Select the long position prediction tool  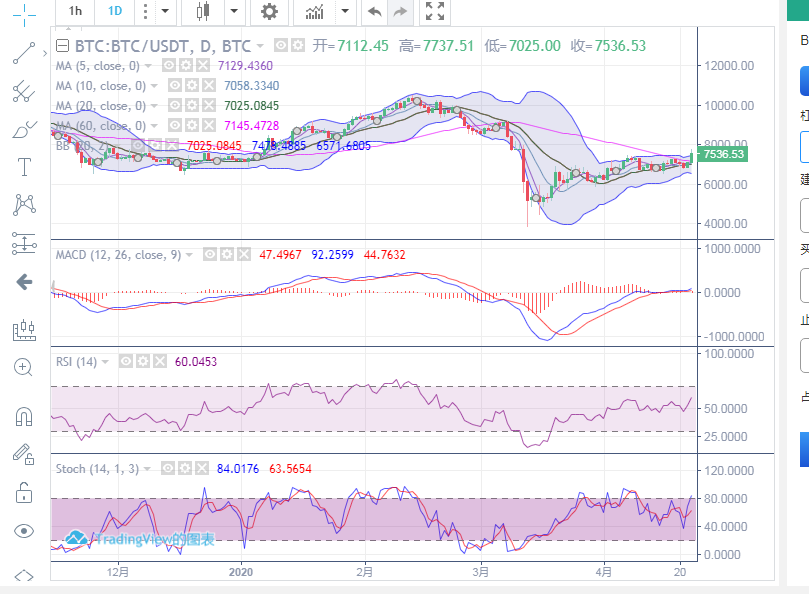click(x=24, y=243)
